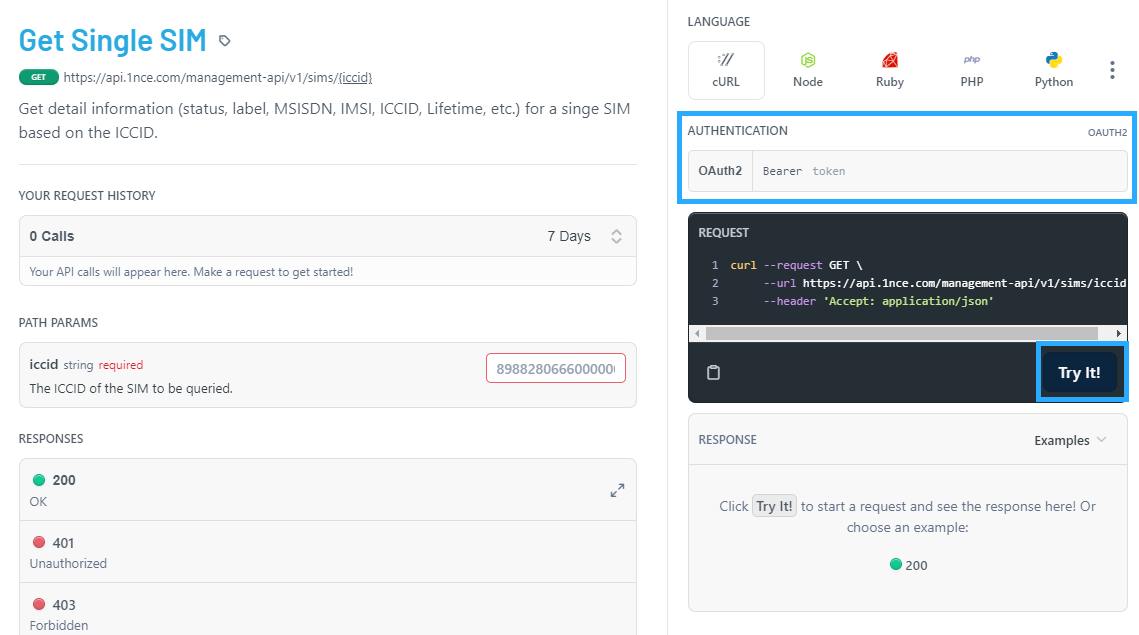Select the Node language icon
The width and height of the screenshot is (1139, 635).
pos(807,61)
